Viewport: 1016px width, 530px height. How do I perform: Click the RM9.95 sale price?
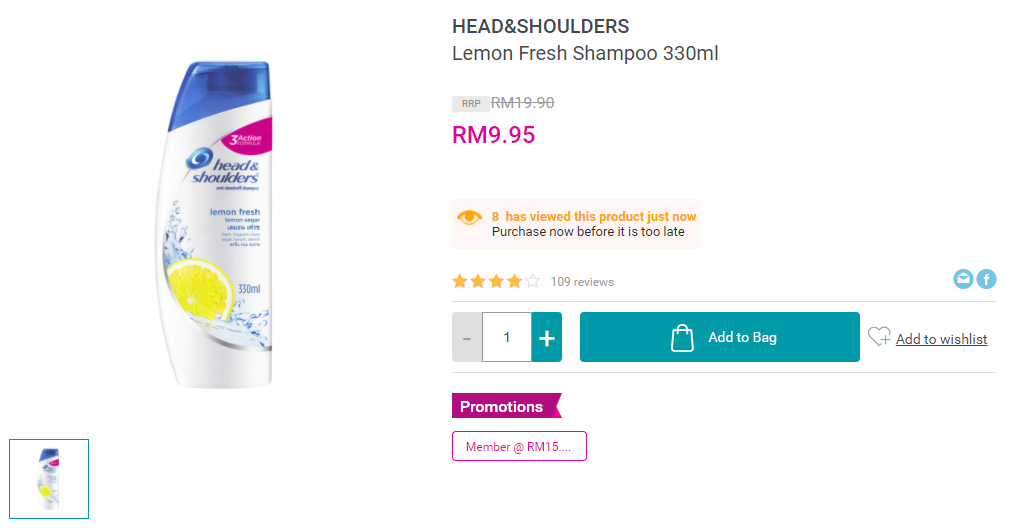pos(494,135)
